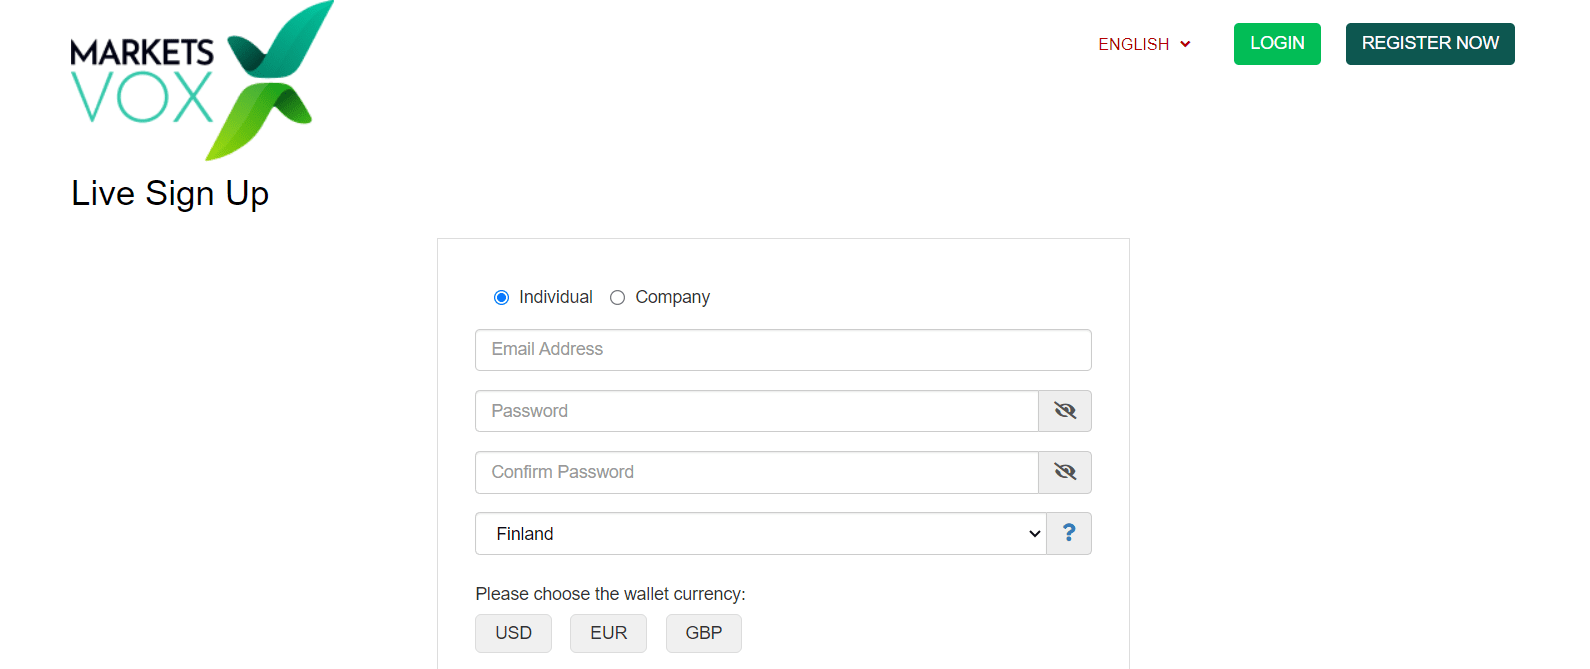Focus the Confirm Password field
Image resolution: width=1590 pixels, height=669 pixels.
coord(757,472)
